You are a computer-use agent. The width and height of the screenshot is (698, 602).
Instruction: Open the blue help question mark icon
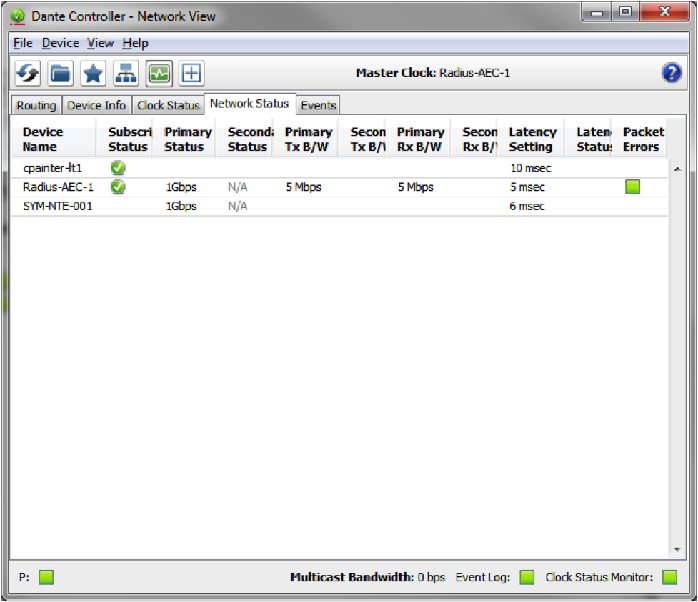coord(671,72)
